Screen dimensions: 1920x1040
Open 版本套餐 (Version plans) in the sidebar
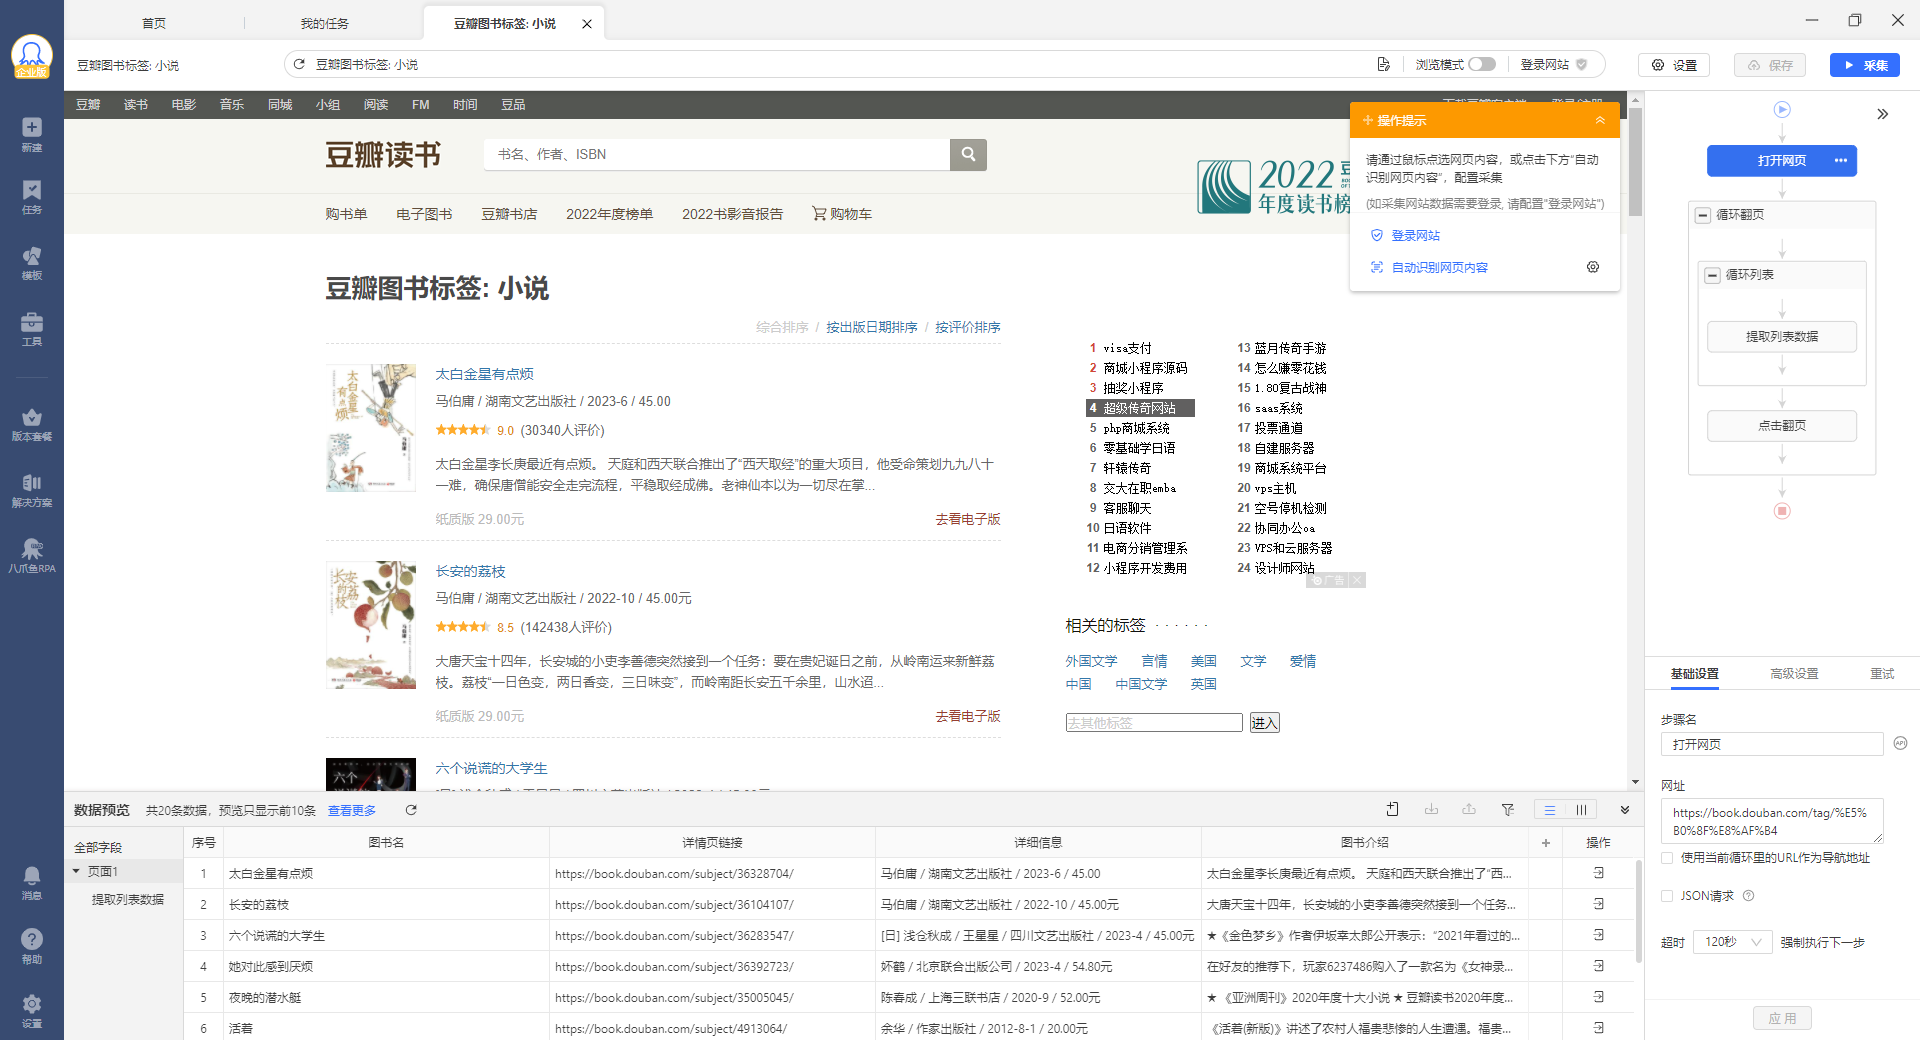pyautogui.click(x=32, y=424)
